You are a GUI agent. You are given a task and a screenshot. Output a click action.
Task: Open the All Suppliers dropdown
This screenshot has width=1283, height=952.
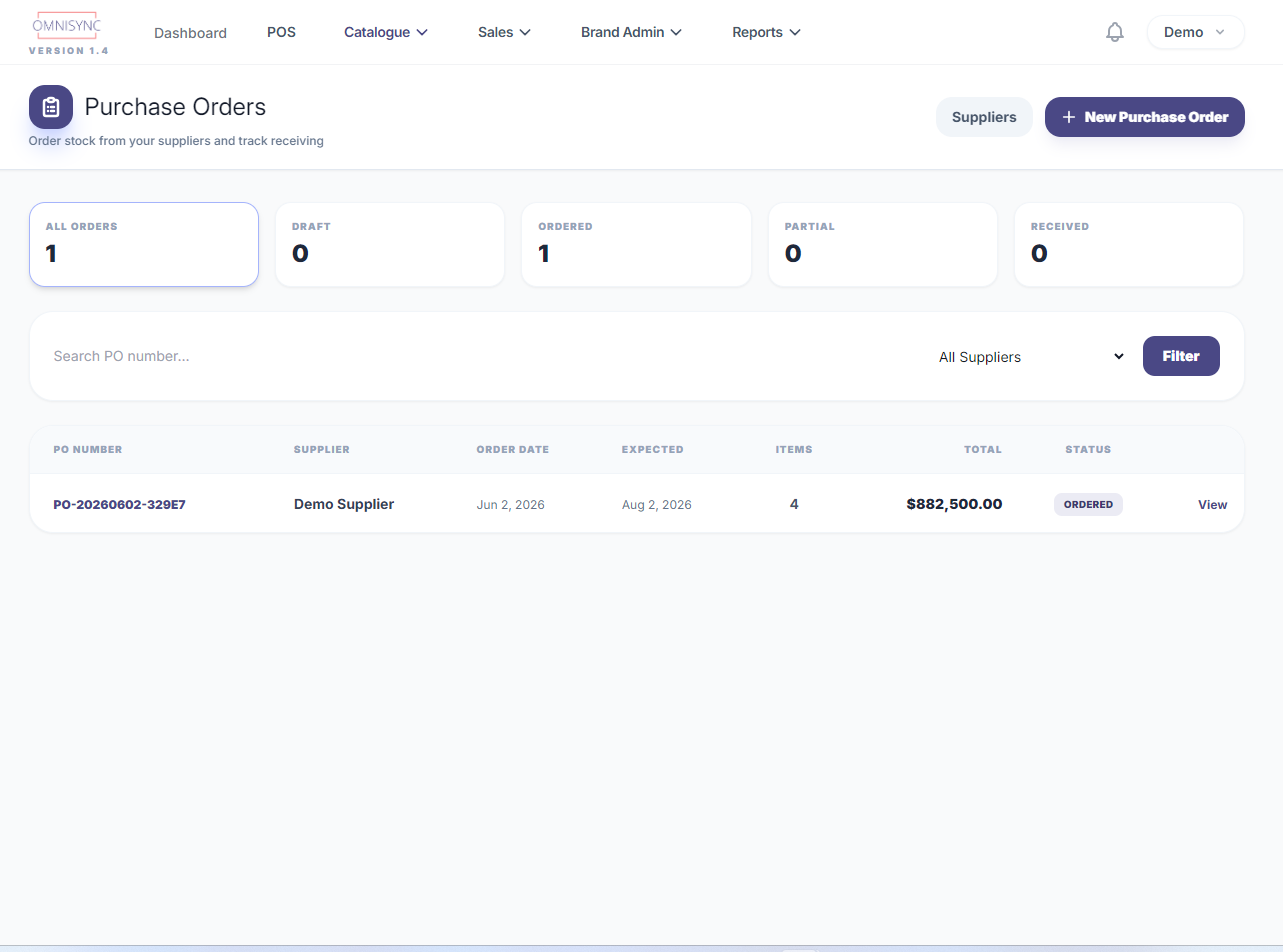pyautogui.click(x=1031, y=357)
